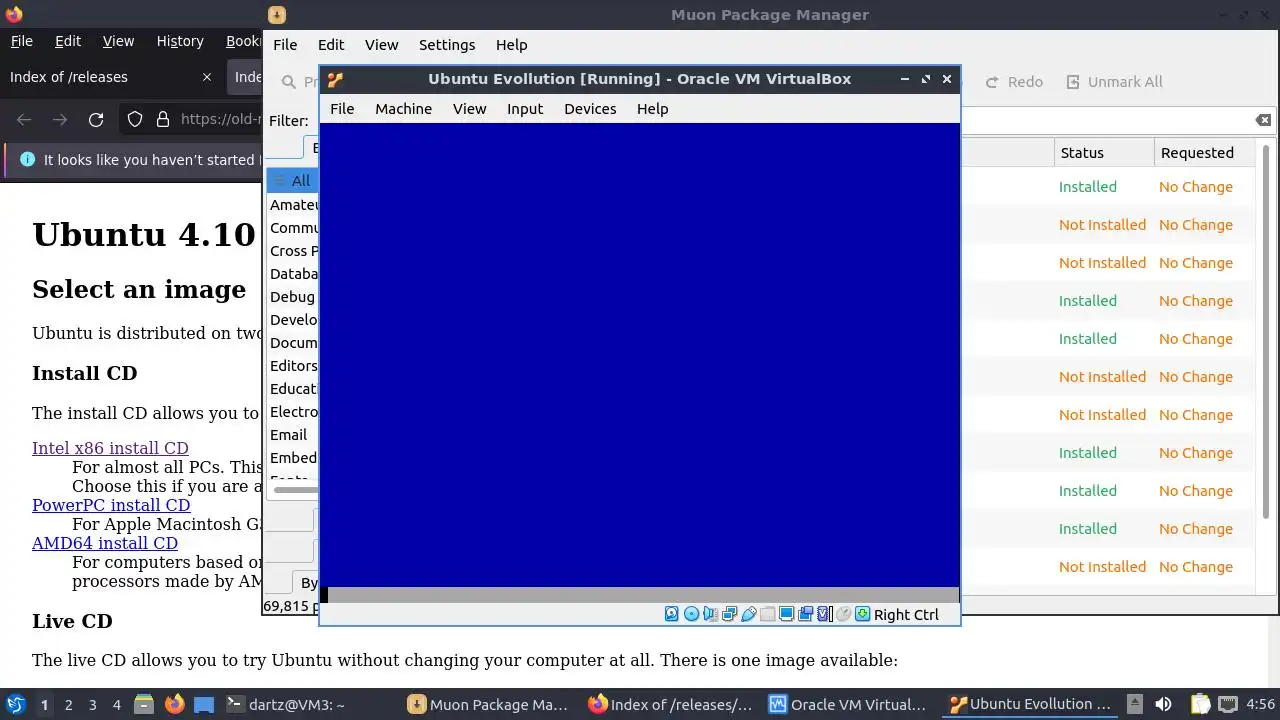Switch to the Muon Package Manager taskbar entry
1280x720 pixels.
pos(487,704)
